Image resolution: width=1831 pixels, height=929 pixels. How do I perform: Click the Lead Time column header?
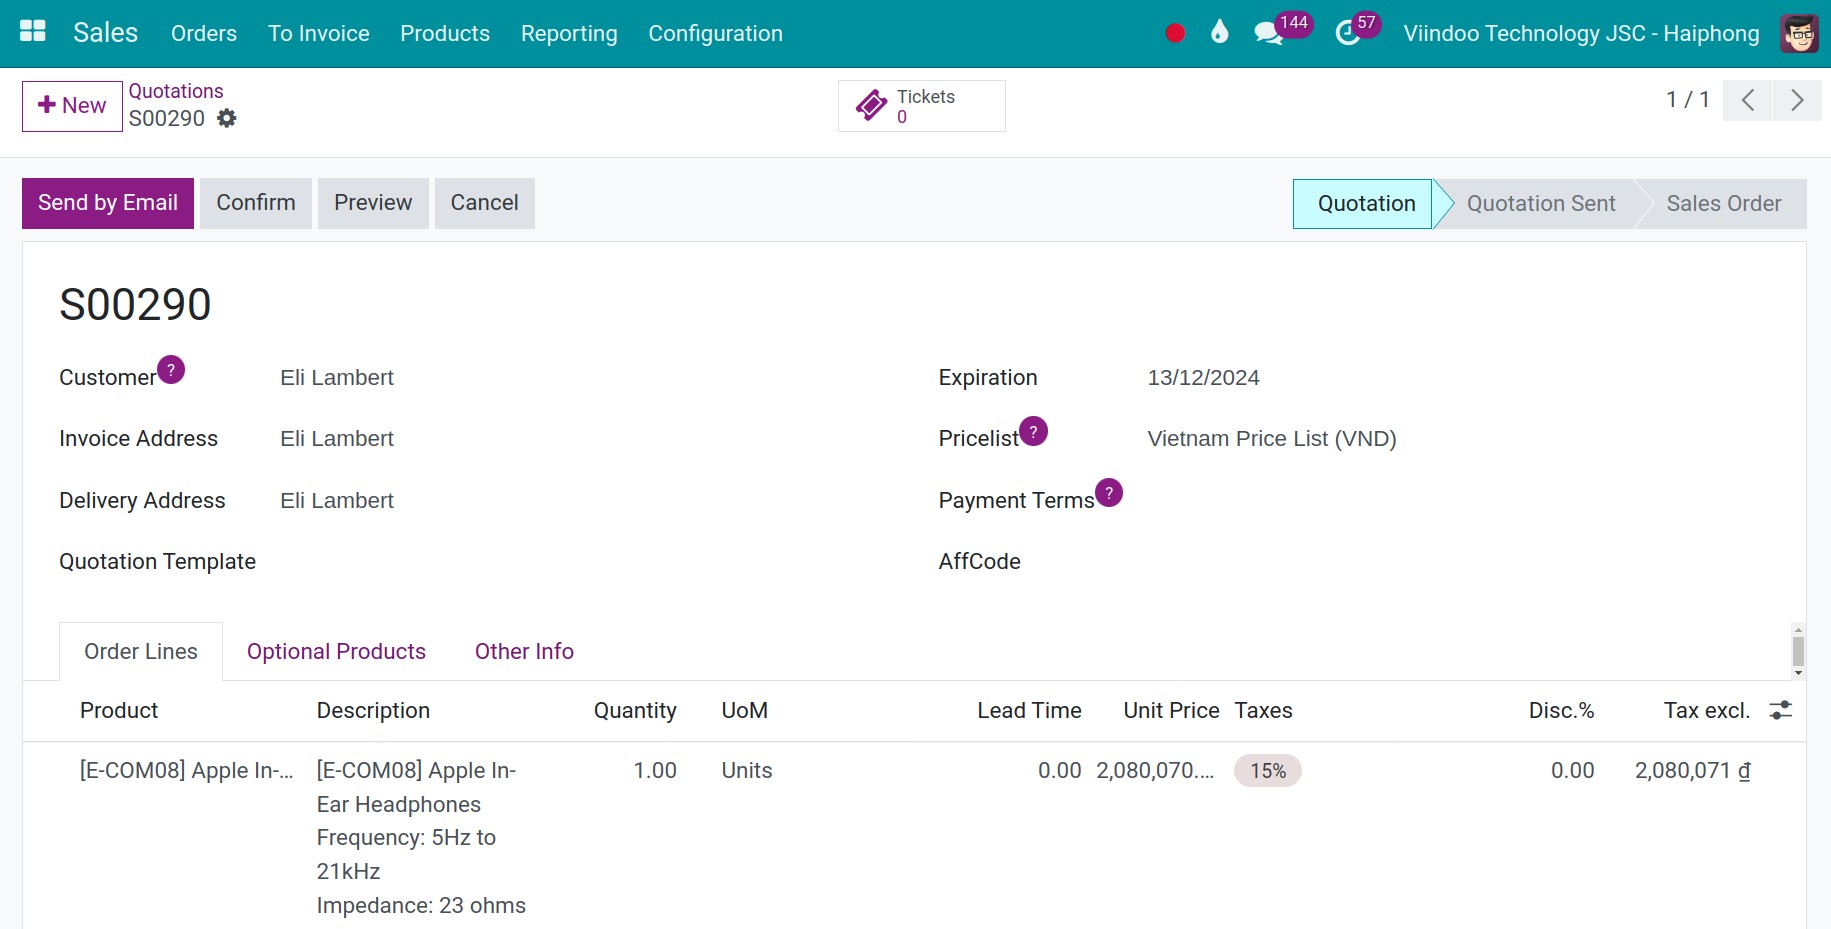1029,711
